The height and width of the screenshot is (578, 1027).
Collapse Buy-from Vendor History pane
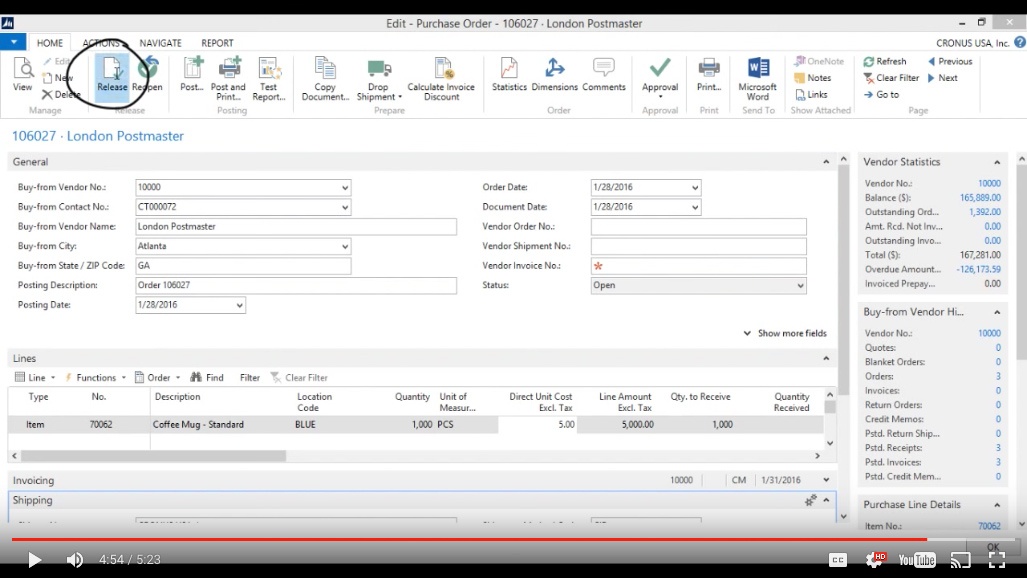[x=997, y=312]
